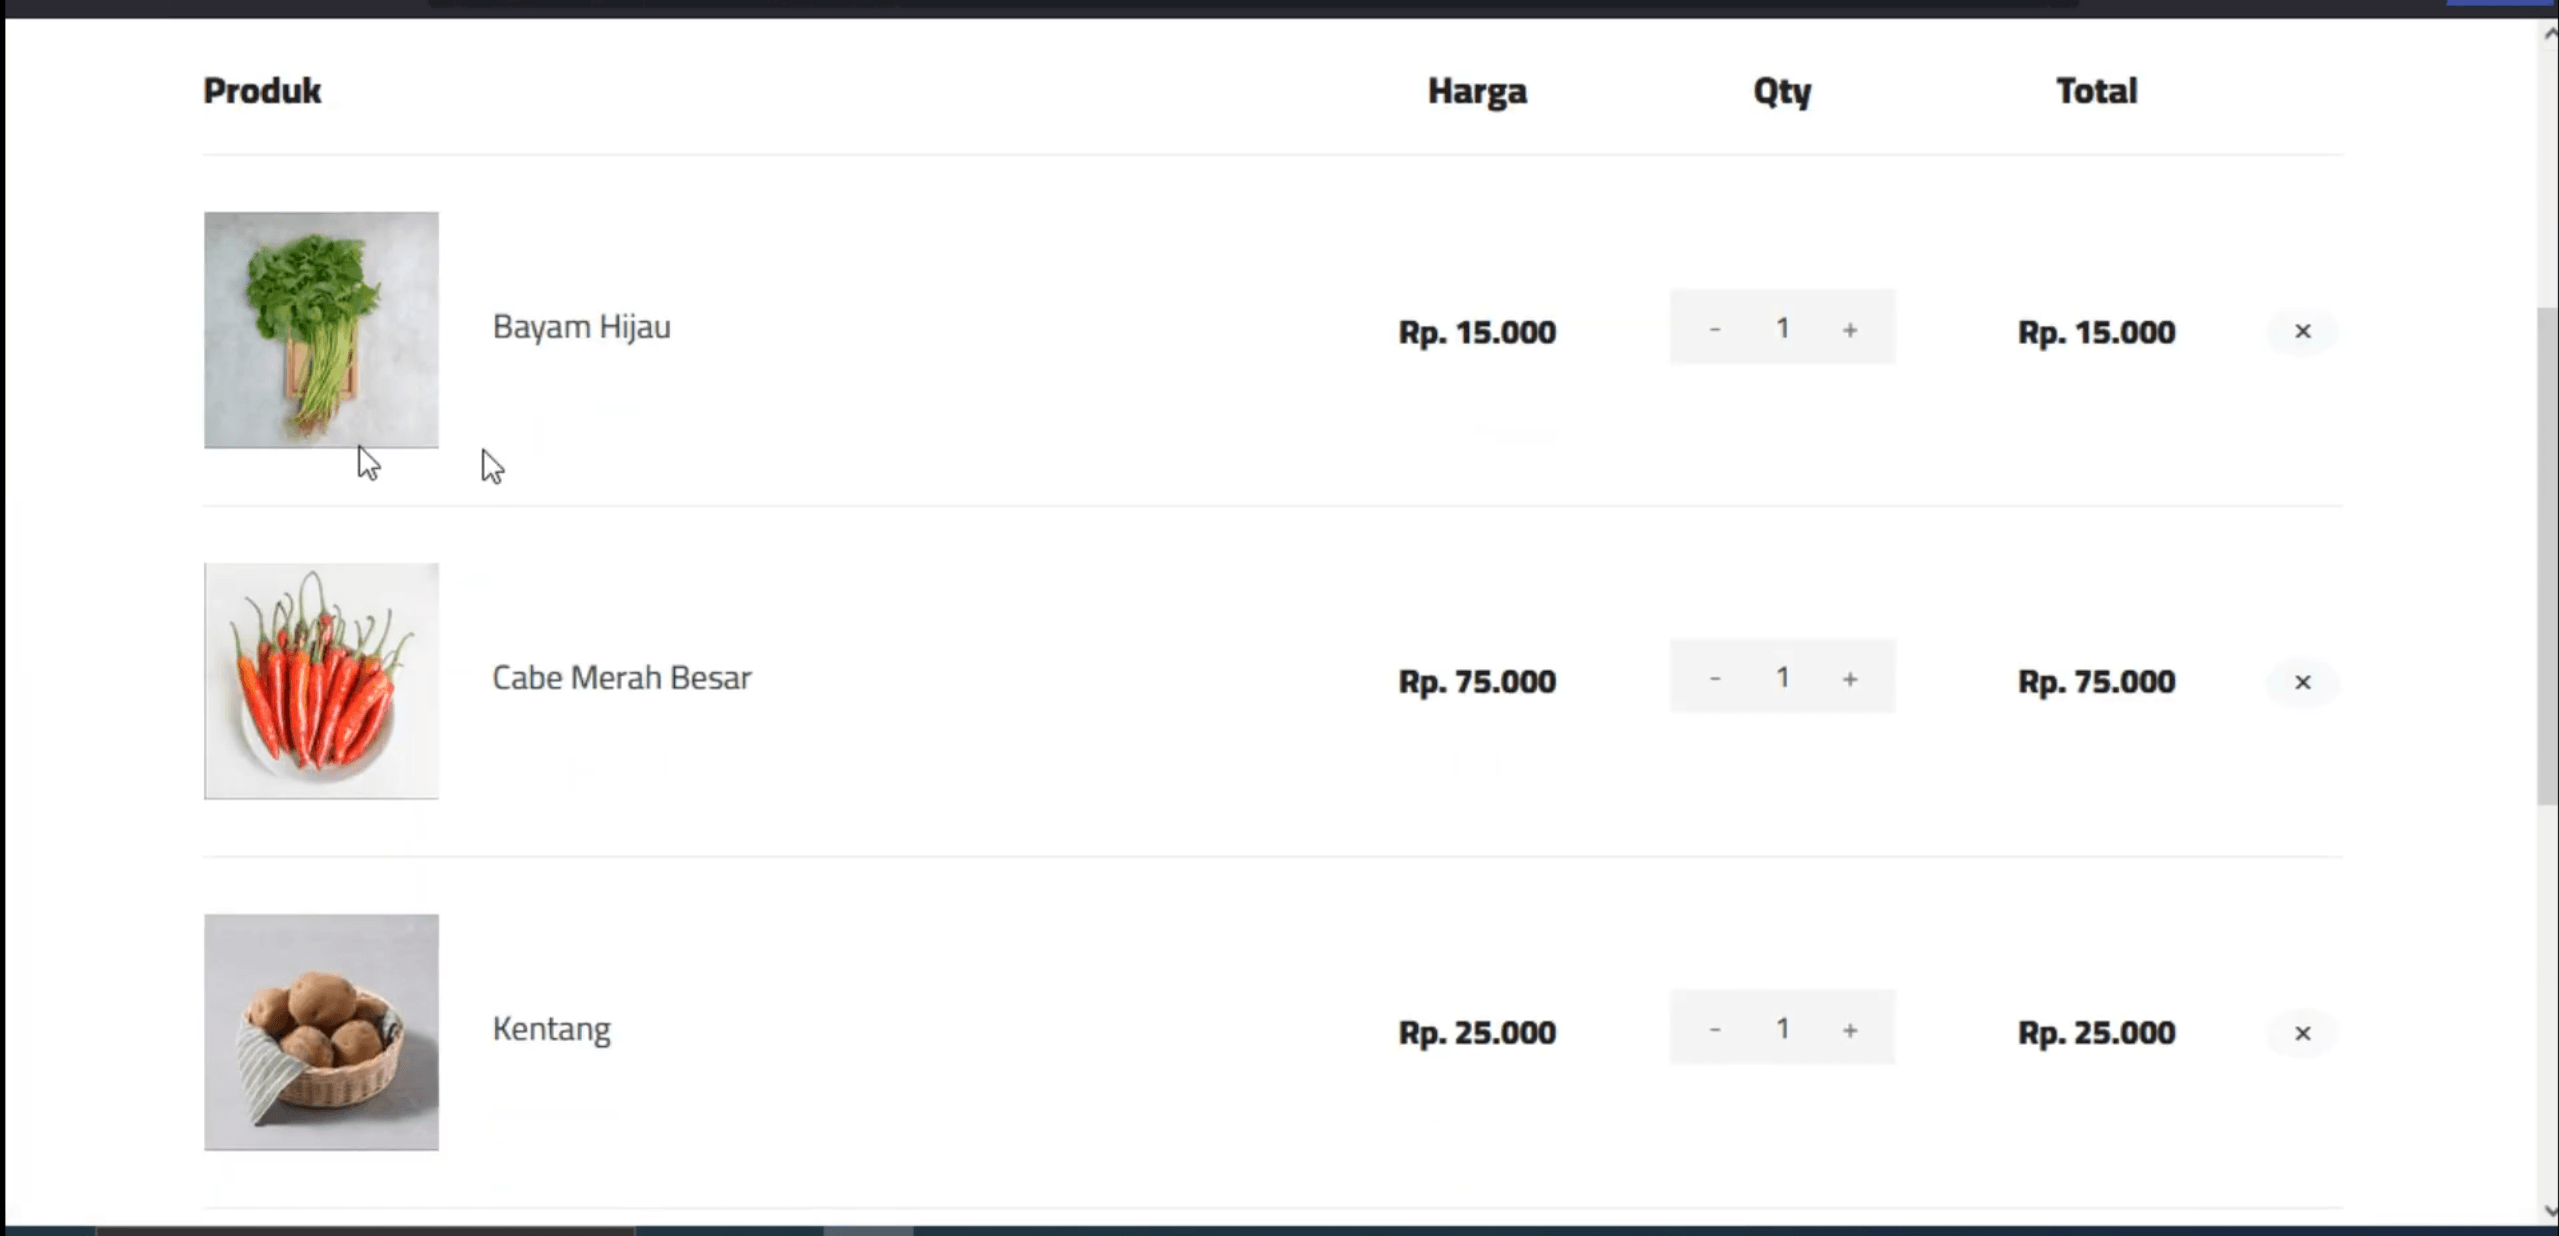Reduce Cabe Merah Besar quantity
Viewport: 2559px width, 1236px height.
(x=1714, y=678)
